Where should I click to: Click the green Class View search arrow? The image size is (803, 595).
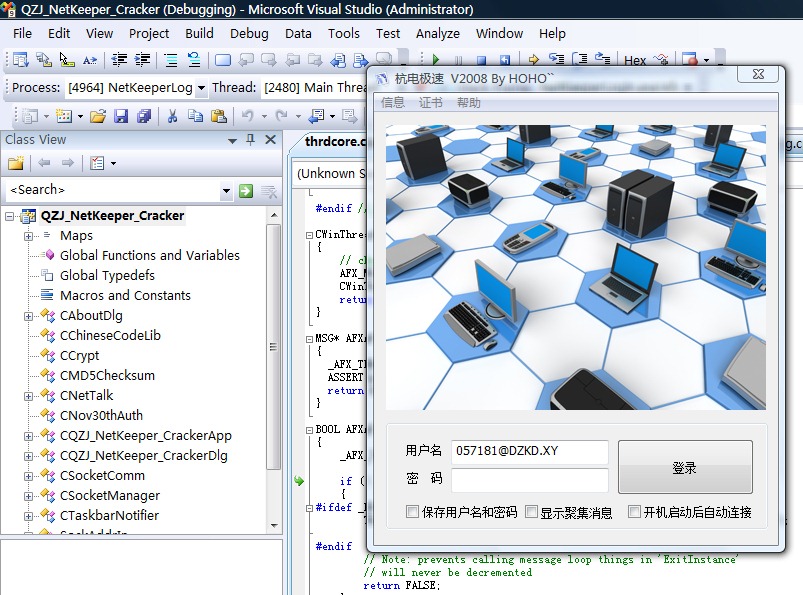pos(246,190)
